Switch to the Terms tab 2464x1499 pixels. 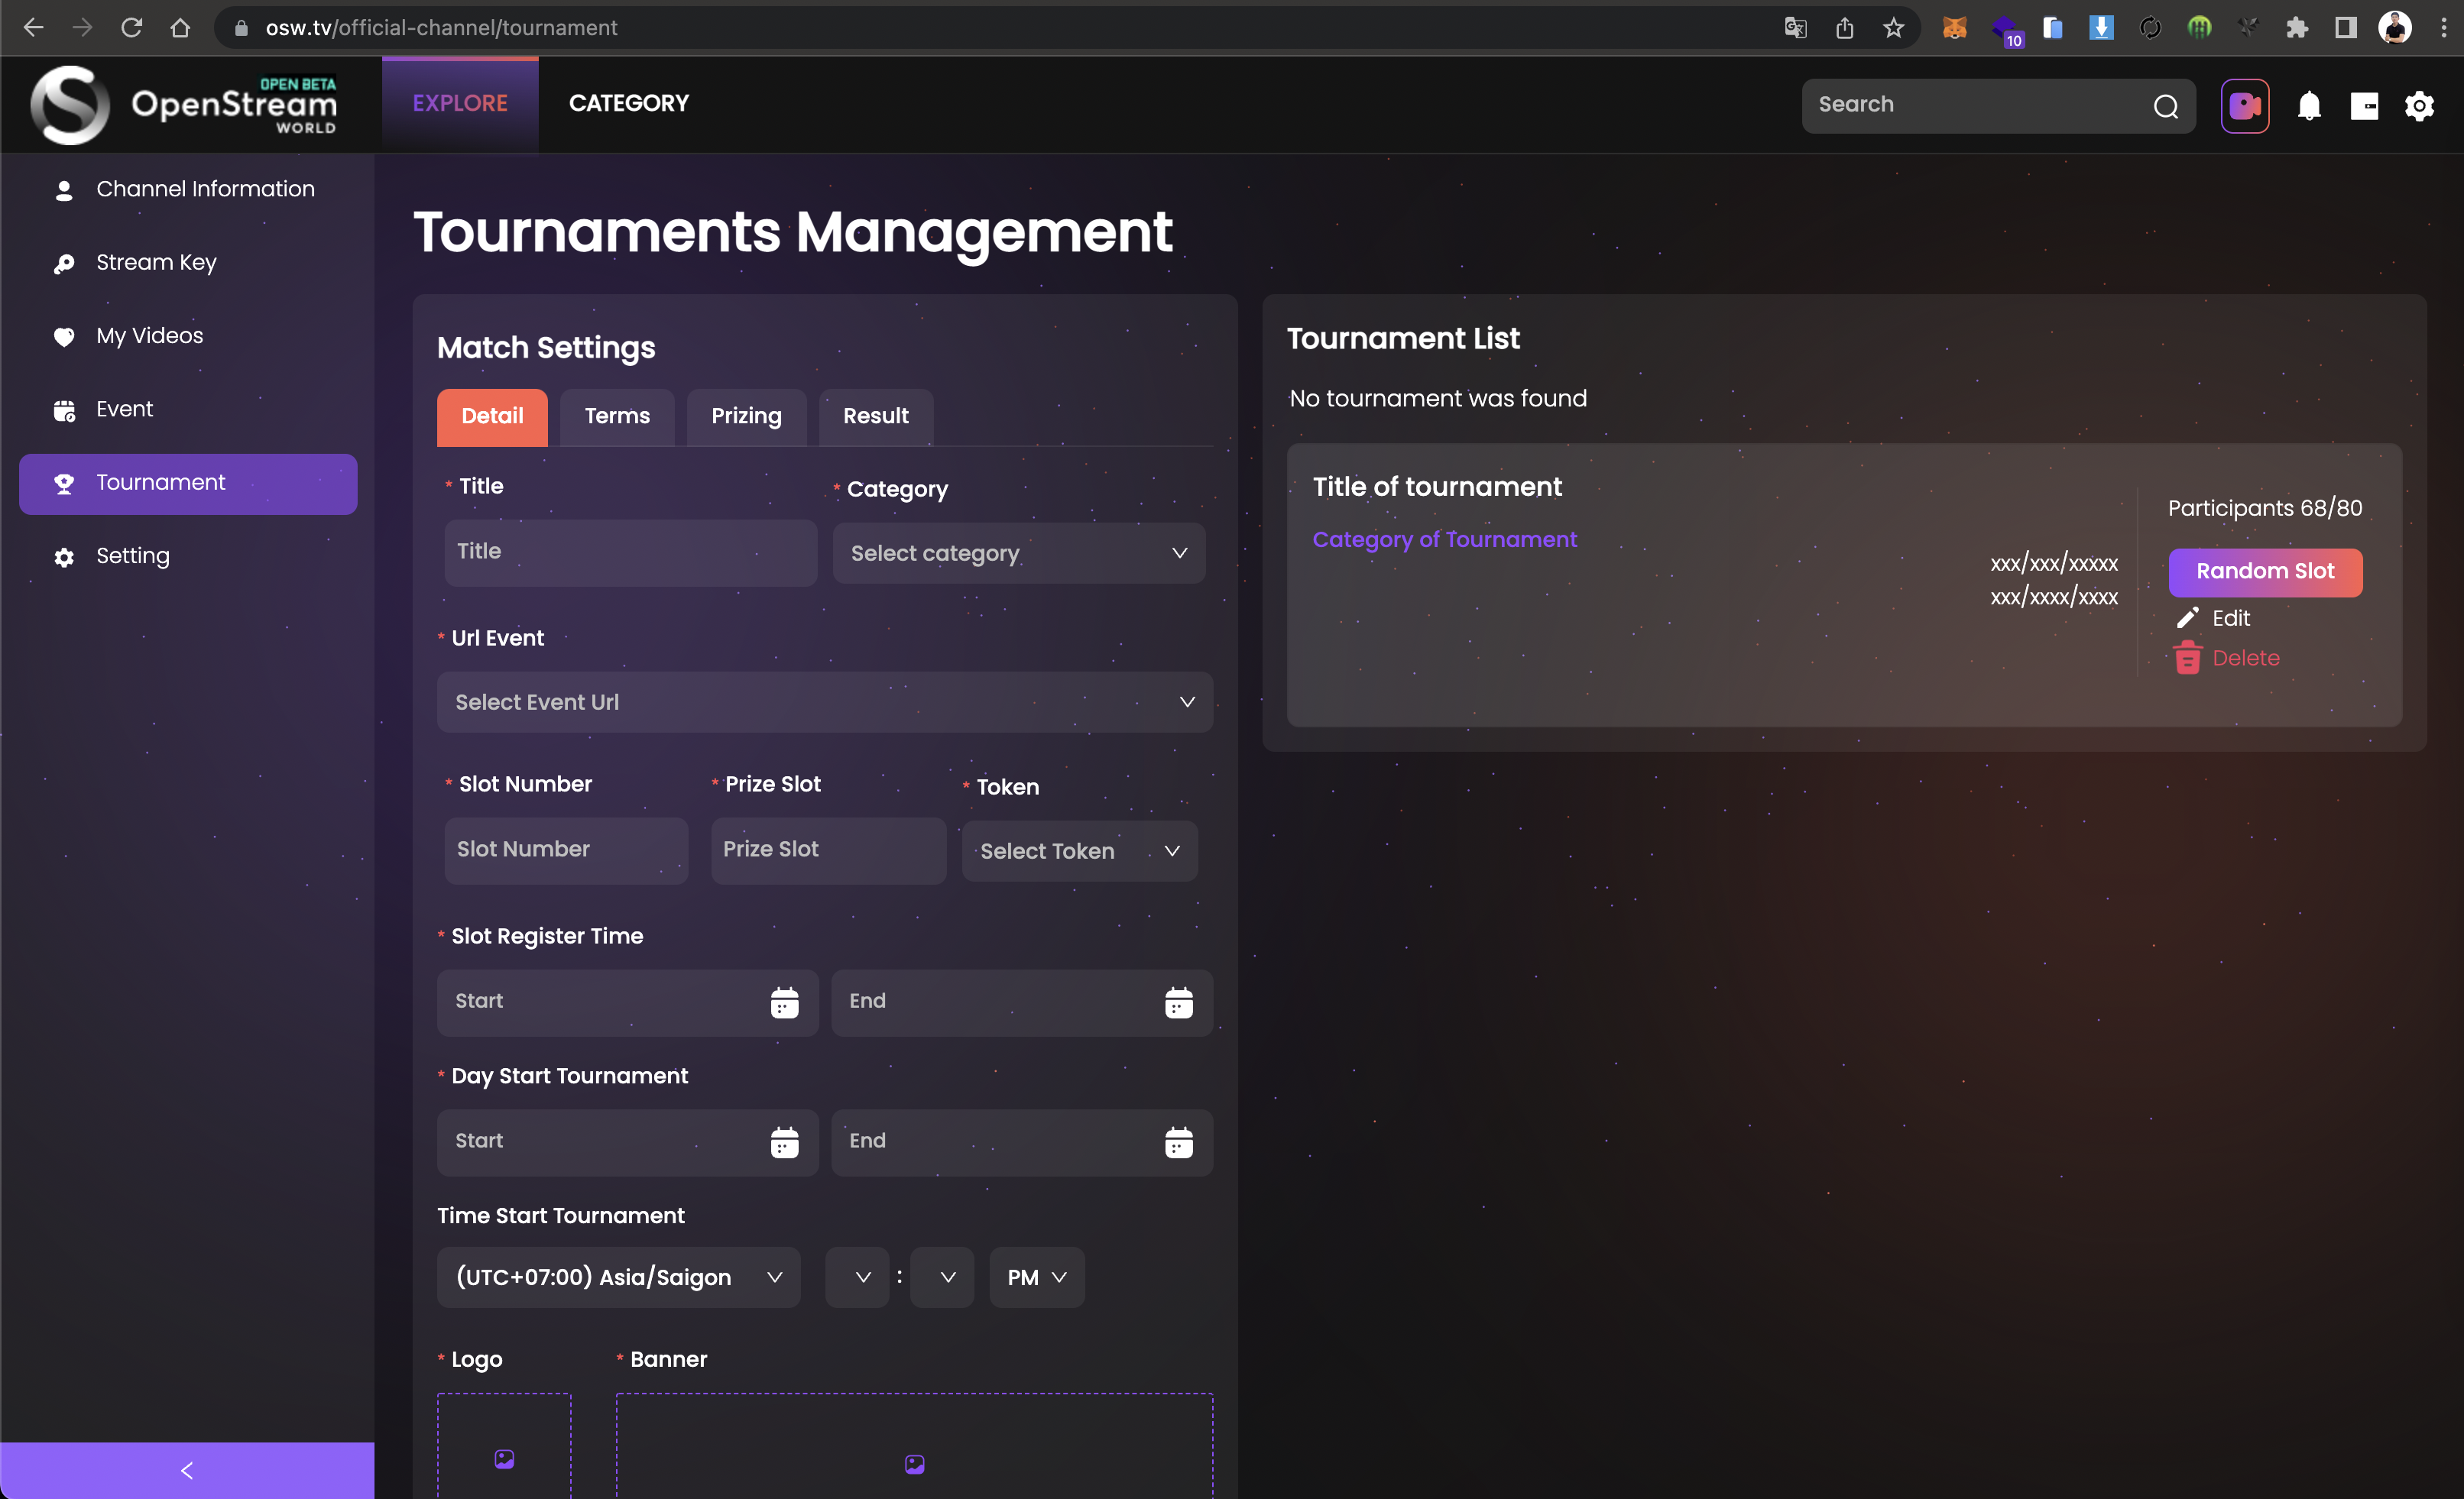pyautogui.click(x=617, y=416)
